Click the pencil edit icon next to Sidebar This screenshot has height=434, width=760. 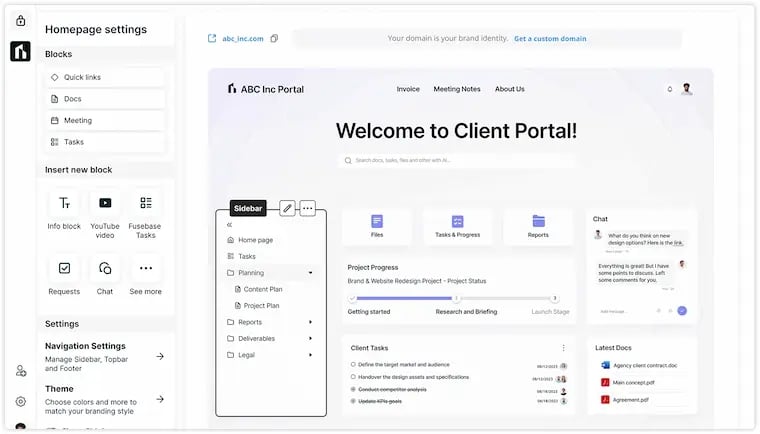pos(287,208)
